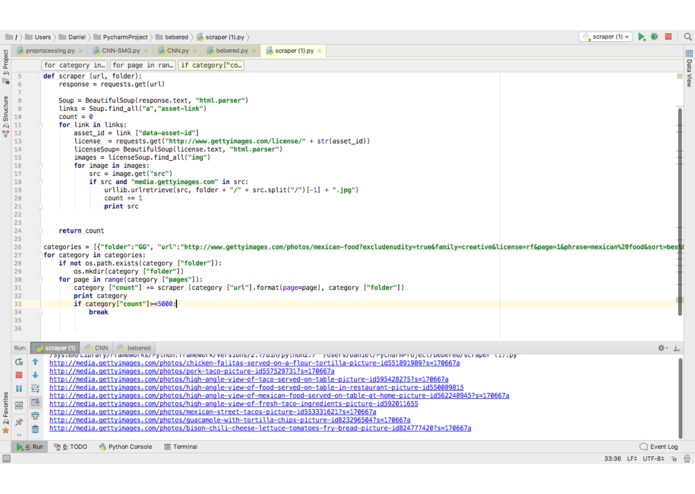Switch to preprocessing.py editor tab

pyautogui.click(x=50, y=51)
